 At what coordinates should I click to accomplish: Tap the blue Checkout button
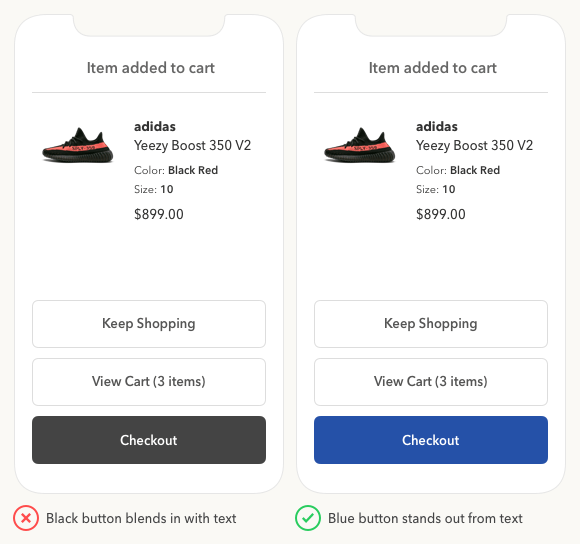[x=431, y=440]
